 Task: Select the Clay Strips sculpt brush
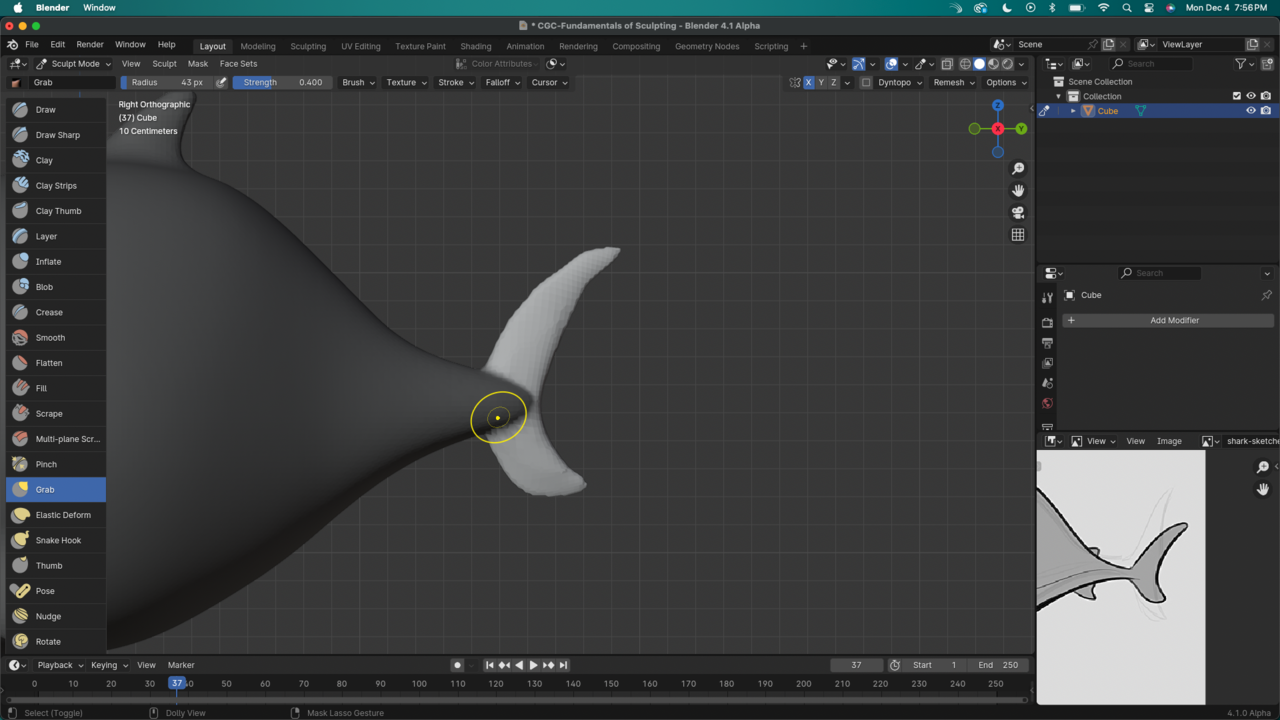pos(56,185)
